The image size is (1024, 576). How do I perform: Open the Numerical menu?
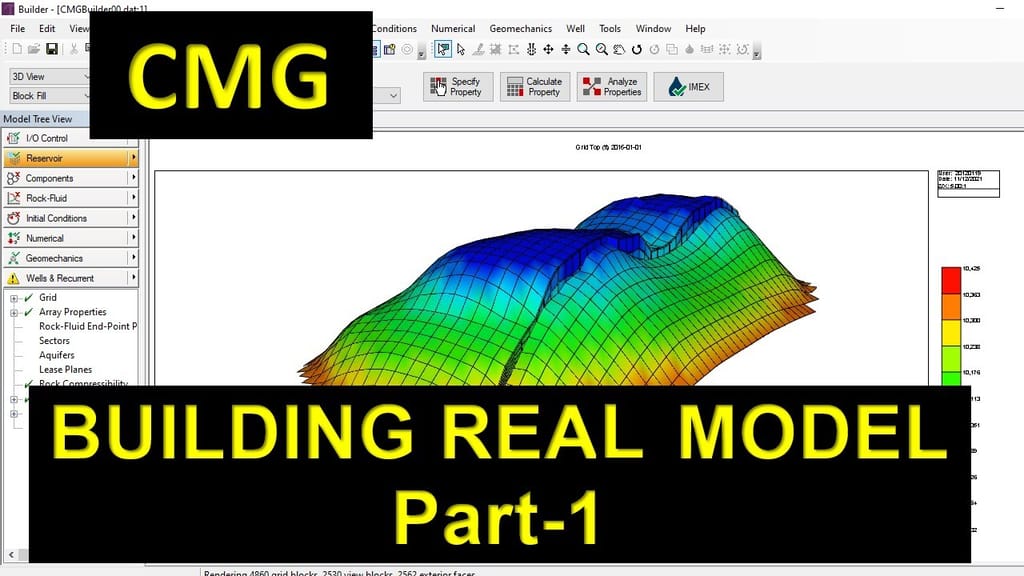(453, 29)
